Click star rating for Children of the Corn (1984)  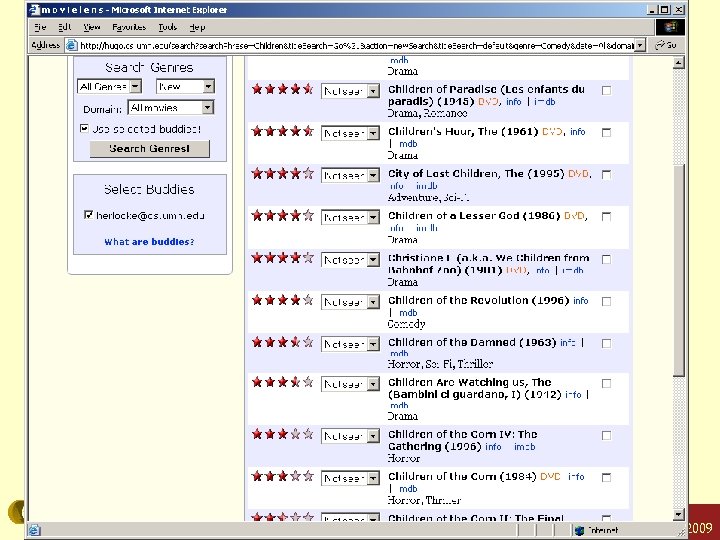pos(282,476)
